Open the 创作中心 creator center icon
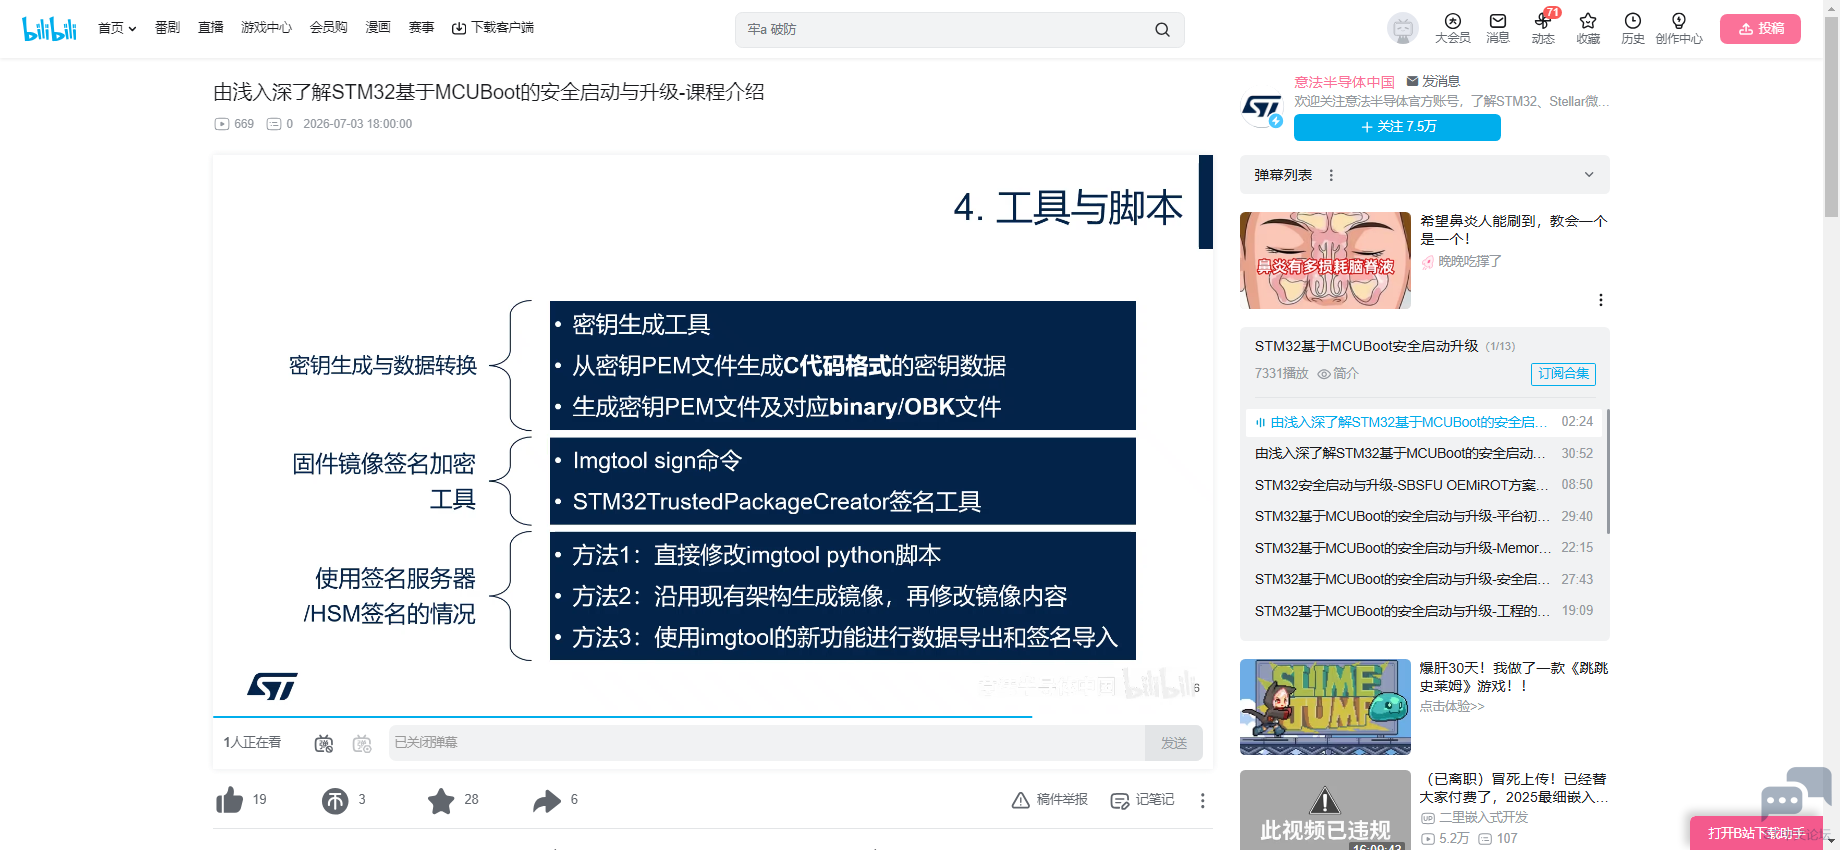The height and width of the screenshot is (850, 1840). tap(1679, 28)
